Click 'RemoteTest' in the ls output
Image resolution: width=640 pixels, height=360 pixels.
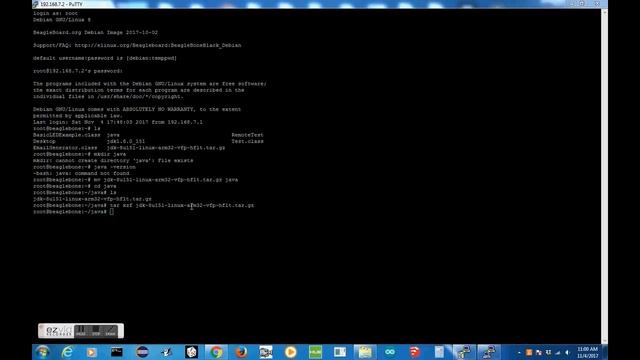(x=247, y=135)
